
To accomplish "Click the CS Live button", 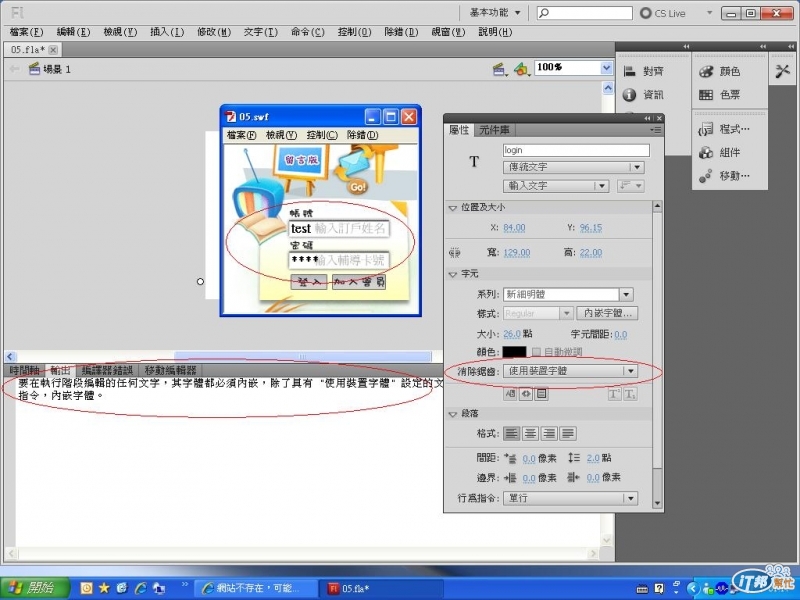I will tap(663, 13).
